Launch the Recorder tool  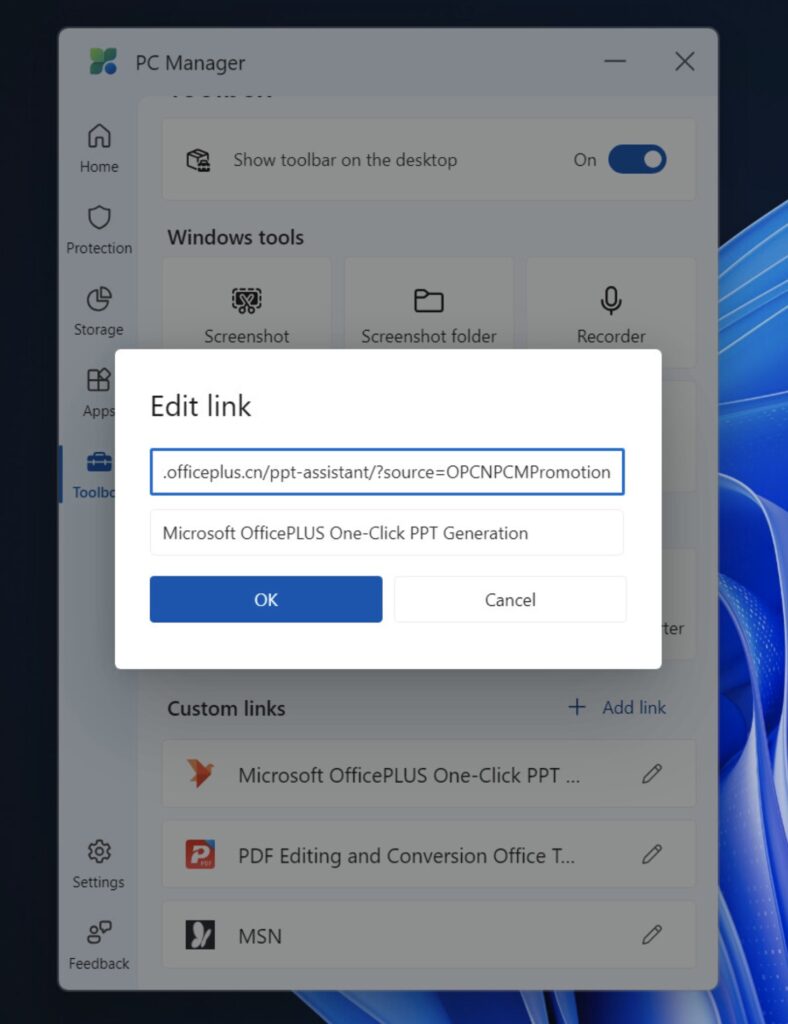[611, 312]
